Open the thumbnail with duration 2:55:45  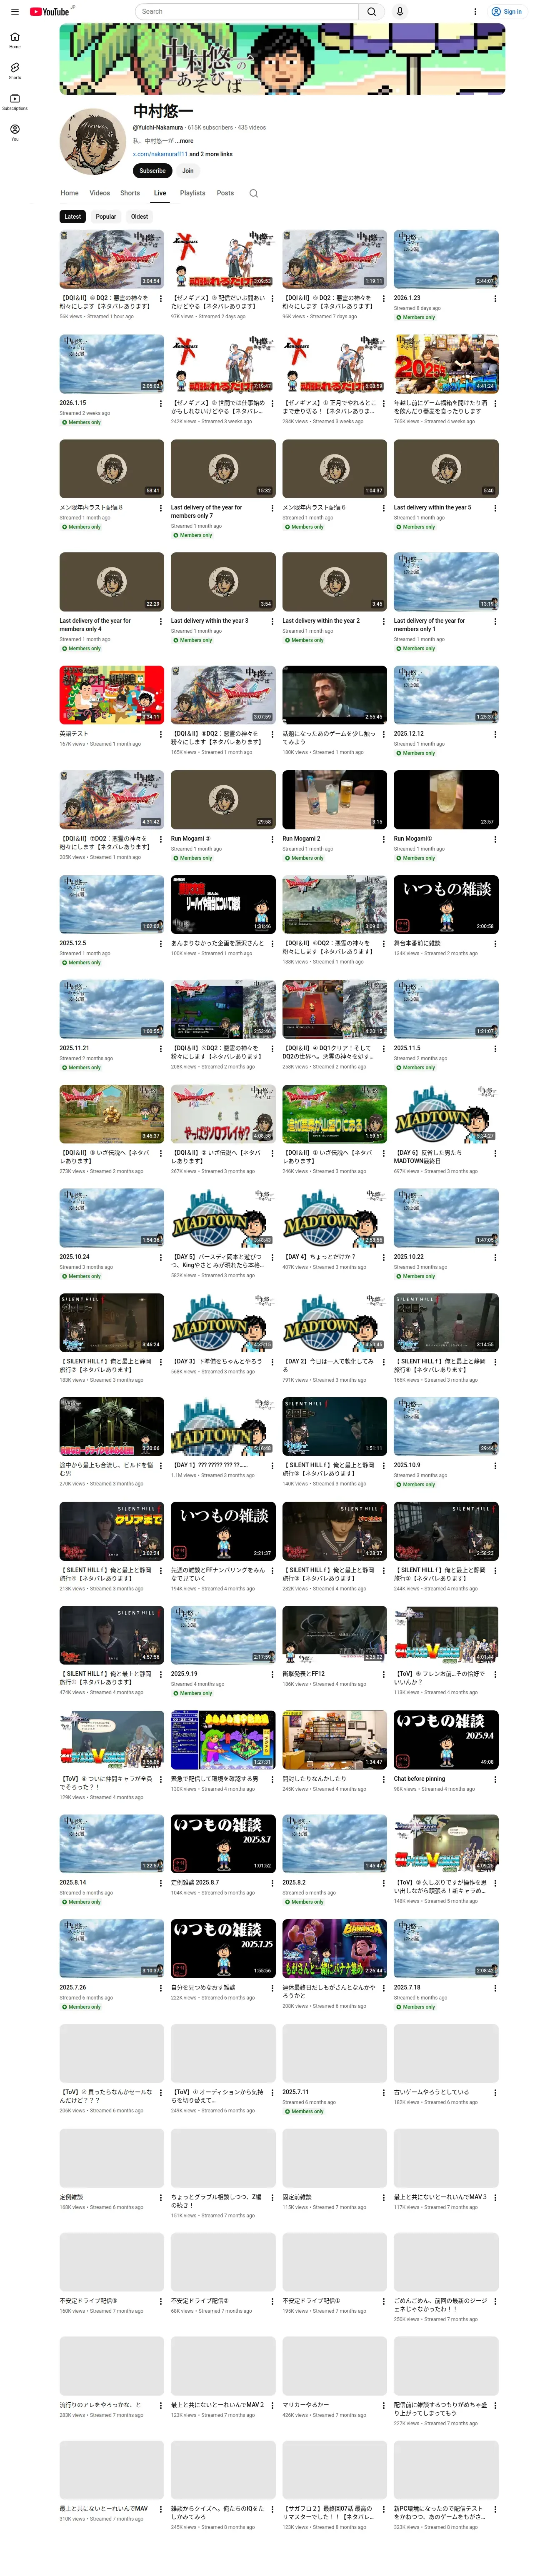334,695
